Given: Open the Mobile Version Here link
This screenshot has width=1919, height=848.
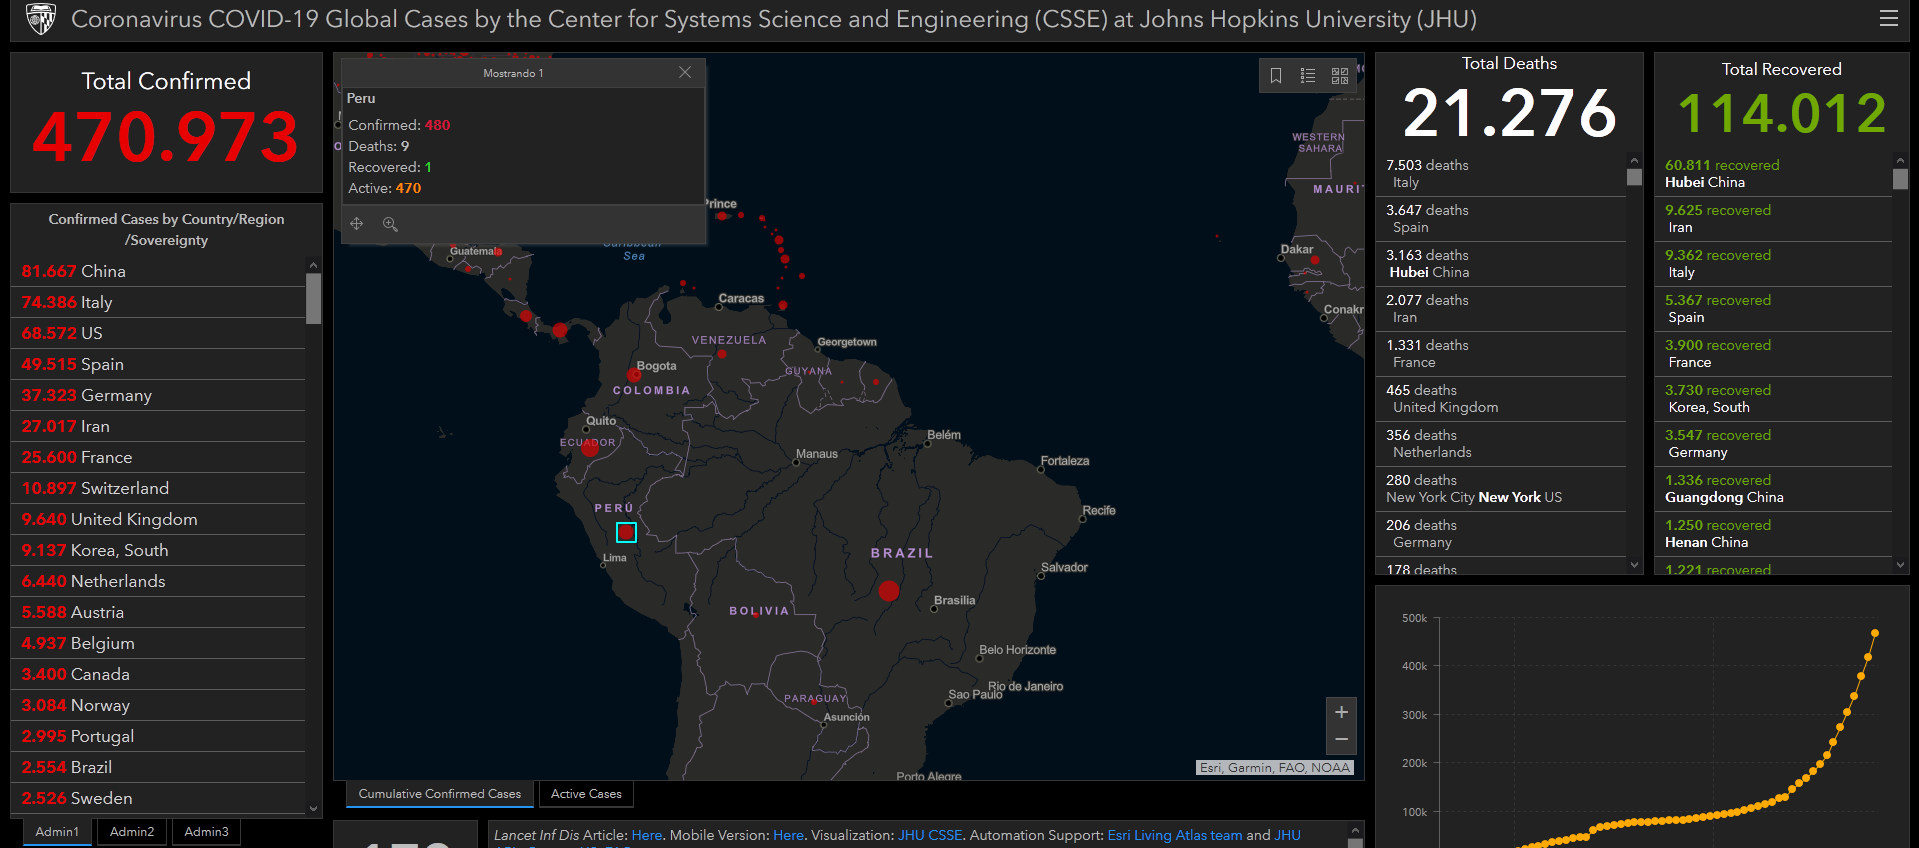Looking at the screenshot, I should point(788,835).
